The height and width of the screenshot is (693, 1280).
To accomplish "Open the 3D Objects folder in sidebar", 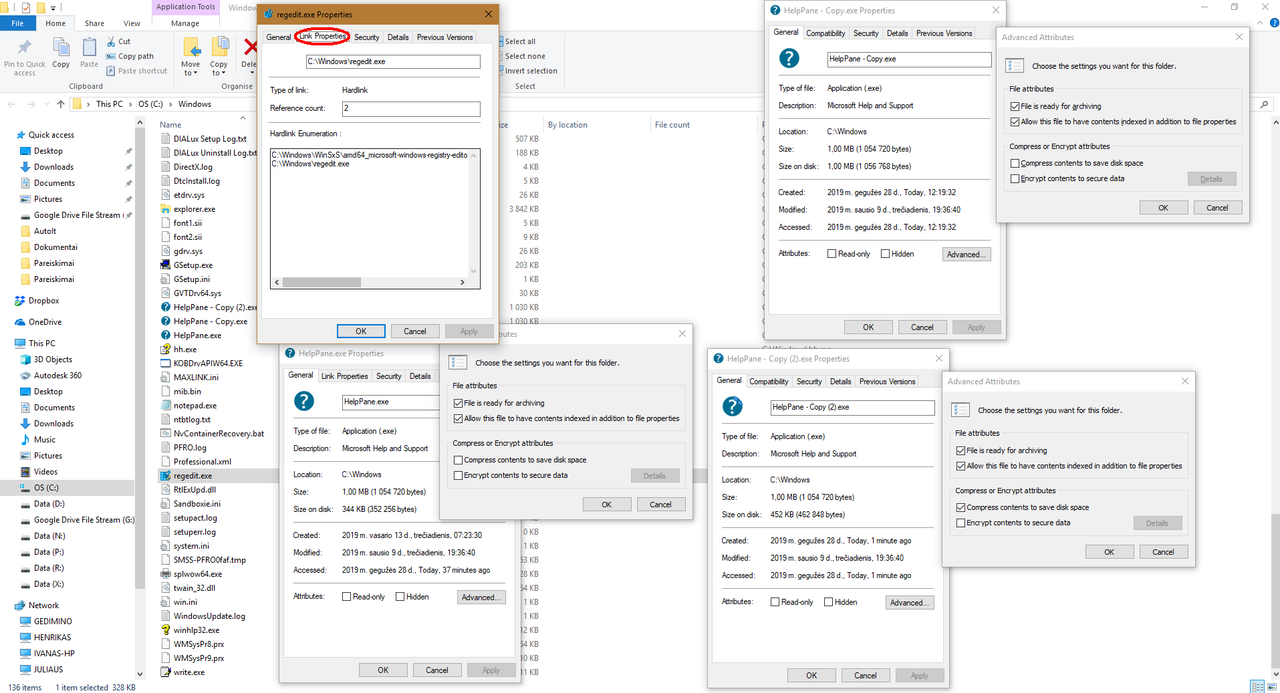I will pyautogui.click(x=53, y=359).
